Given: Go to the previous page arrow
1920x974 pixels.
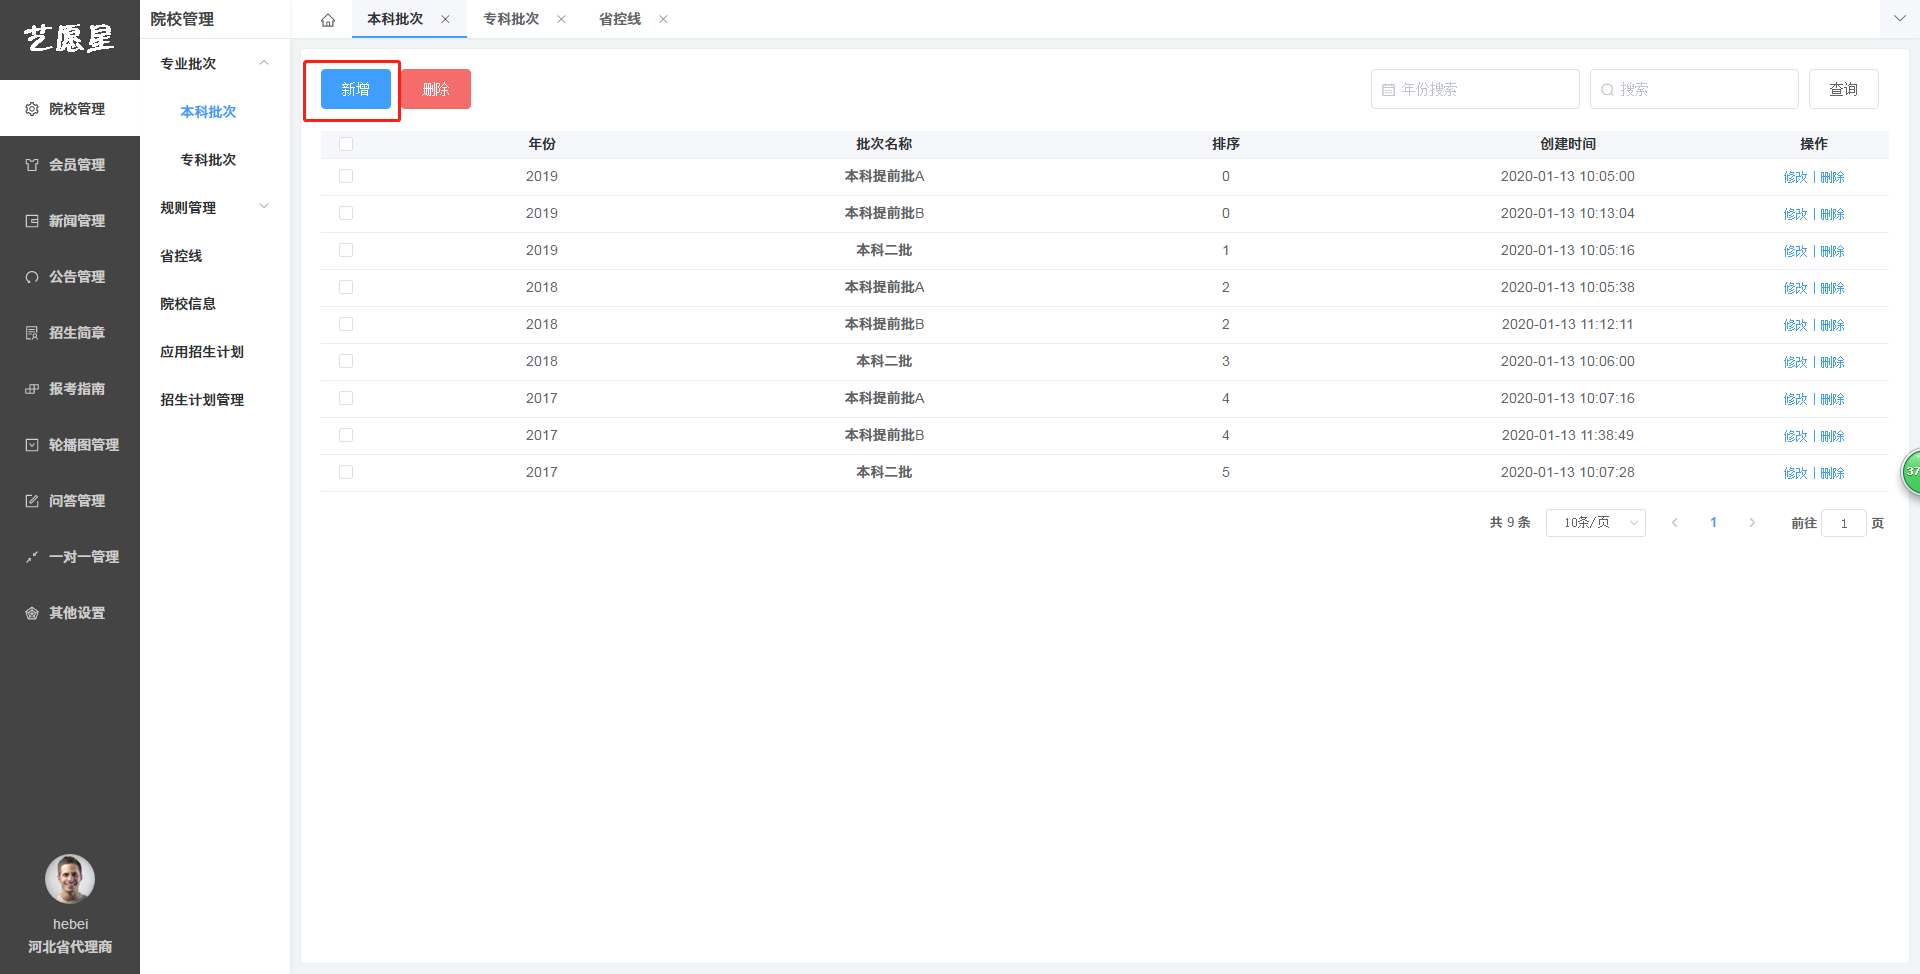Looking at the screenshot, I should tap(1675, 523).
